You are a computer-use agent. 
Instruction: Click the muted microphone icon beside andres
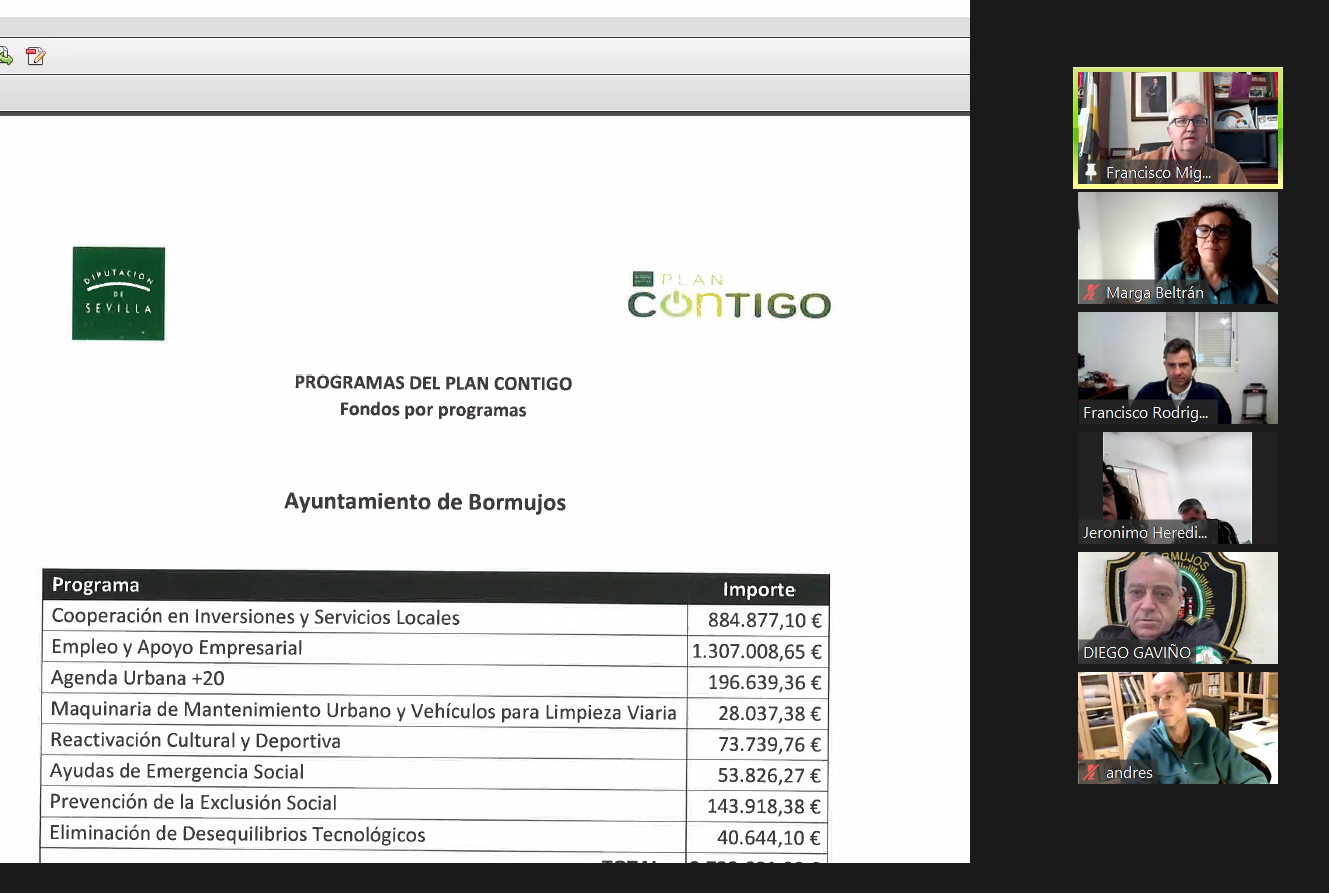click(1091, 773)
